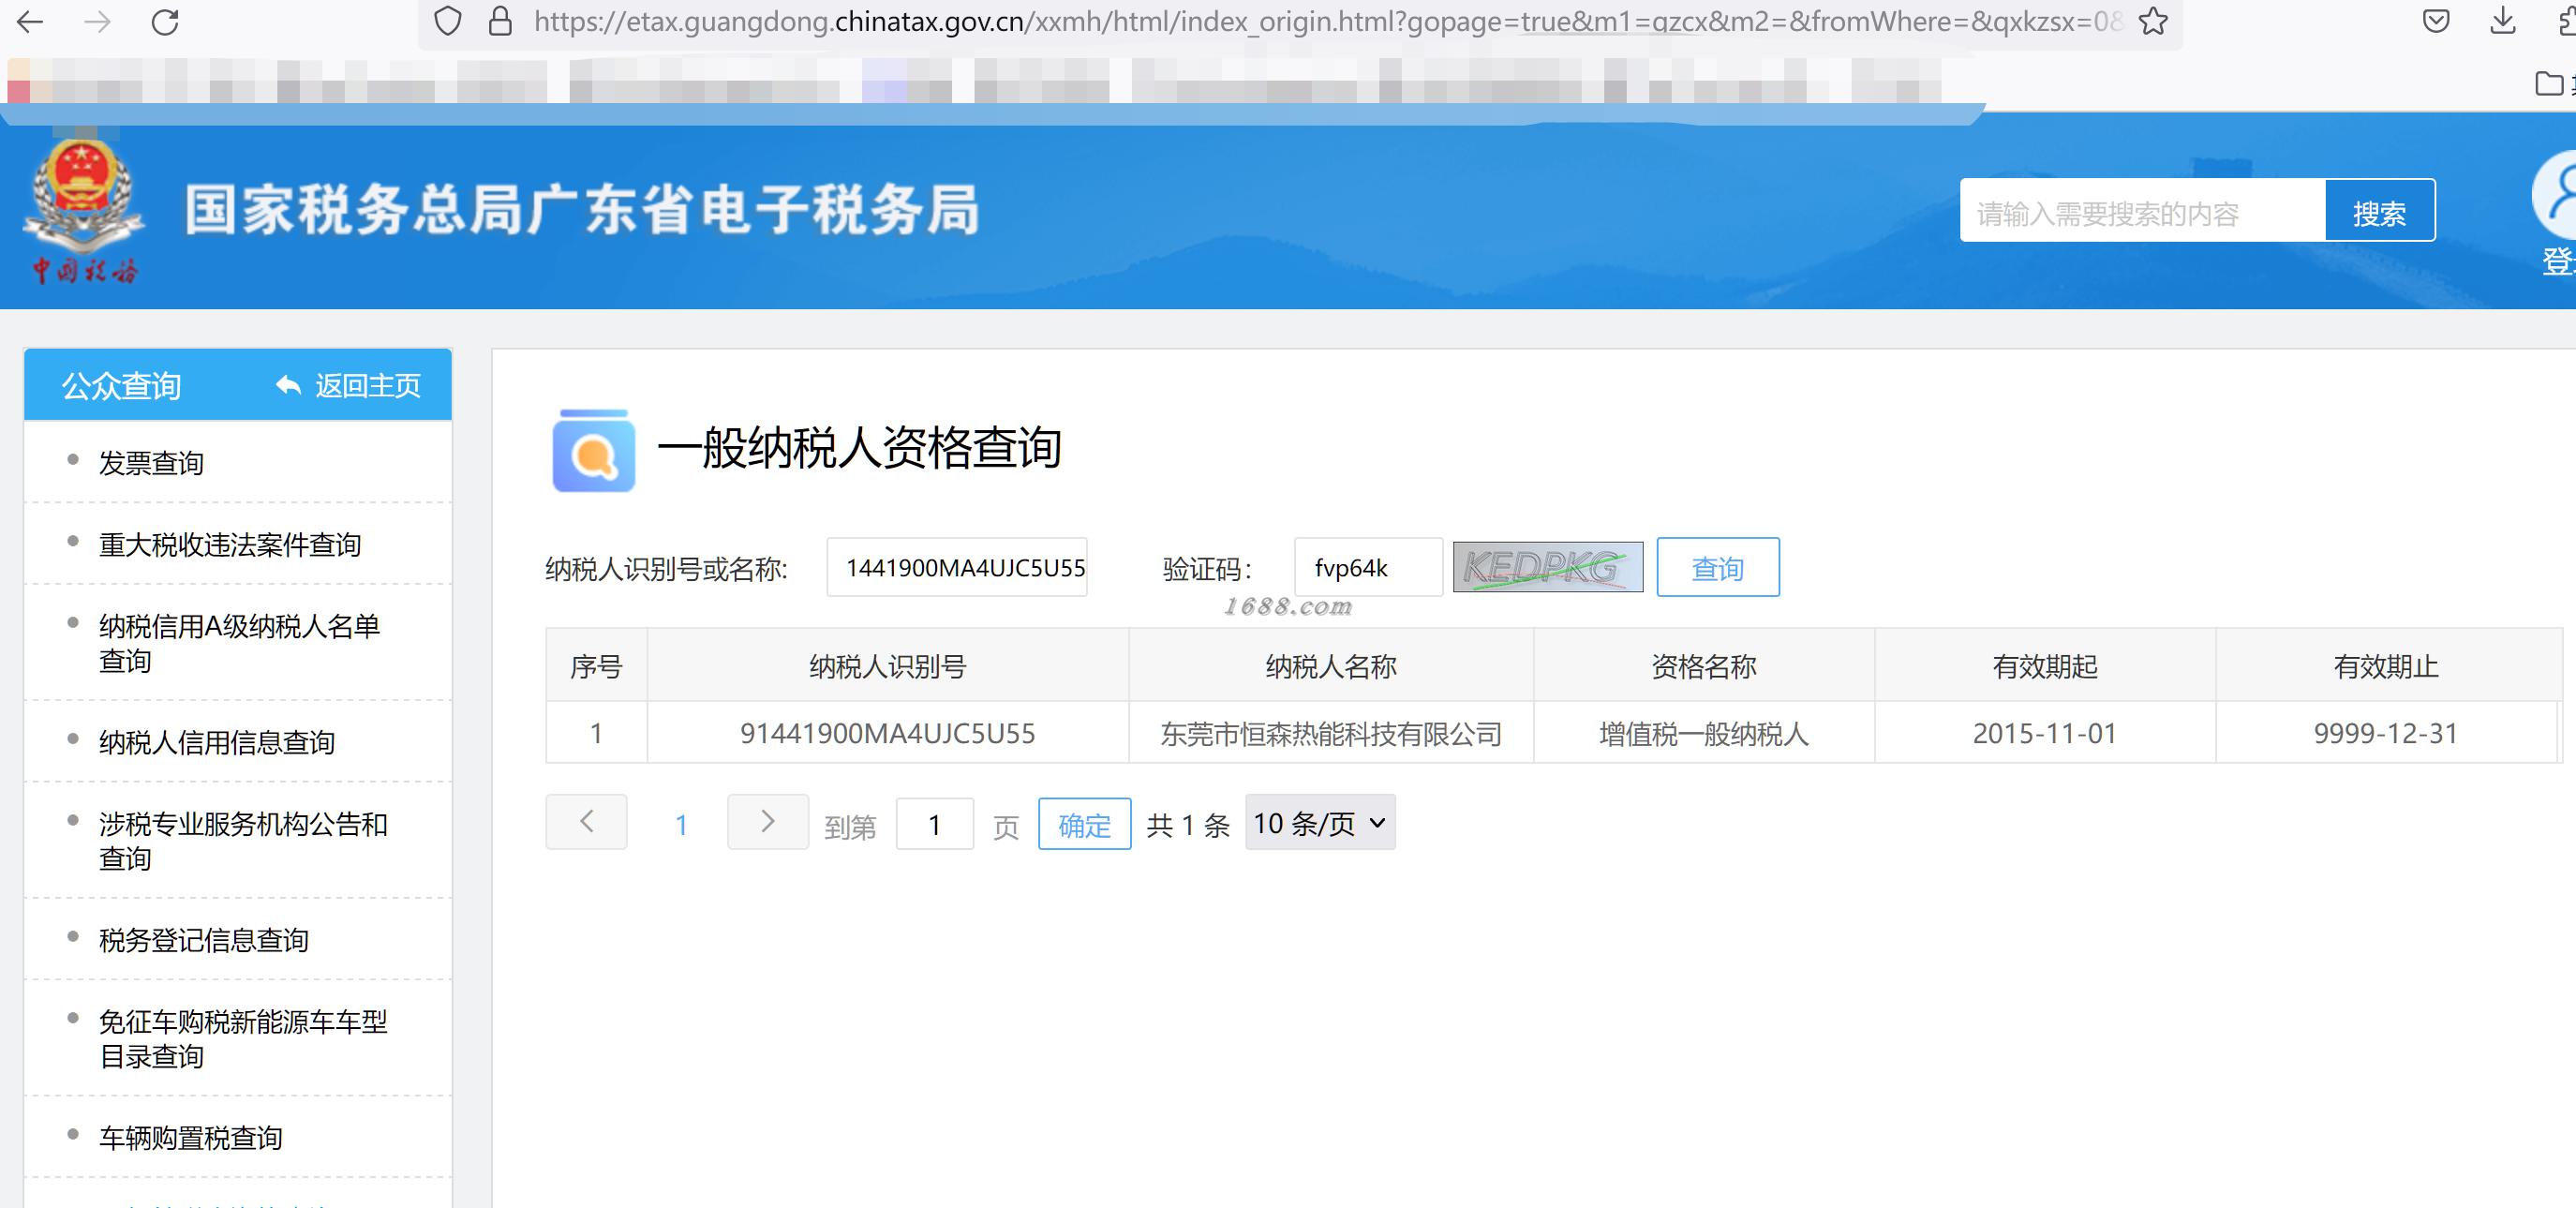The image size is (2576, 1208).
Task: Click the Pocket save icon
Action: (2436, 22)
